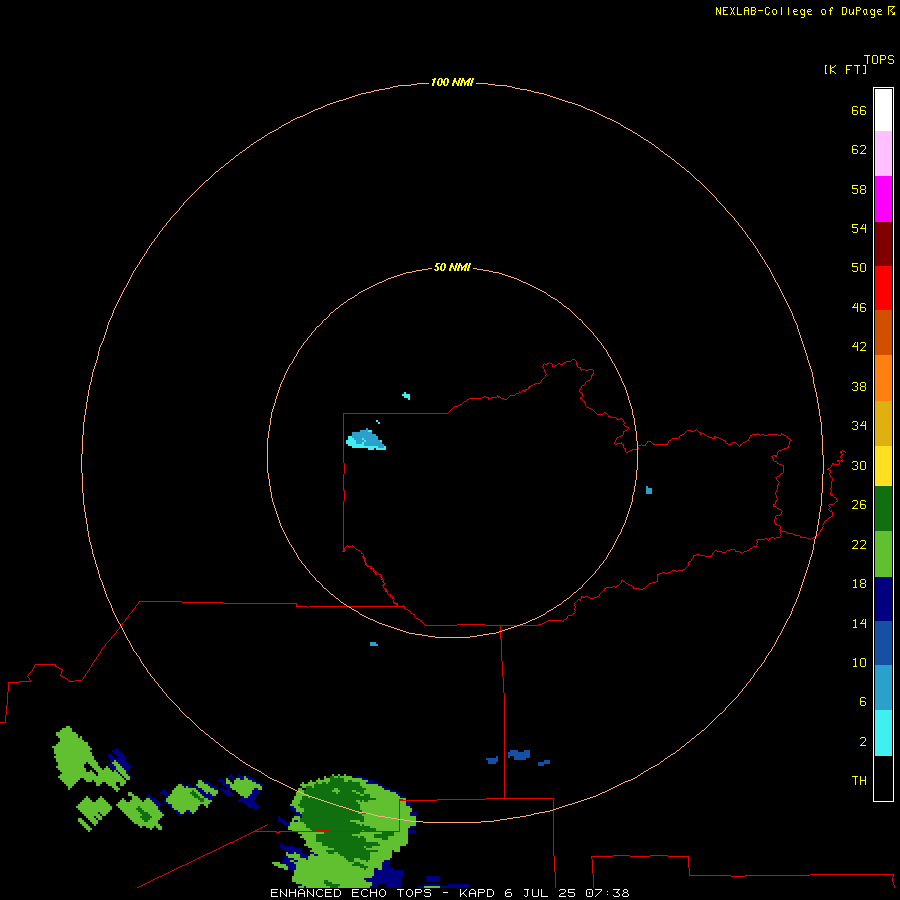Click the '54' legend value
Screen dimensions: 900x900
[x=859, y=228]
